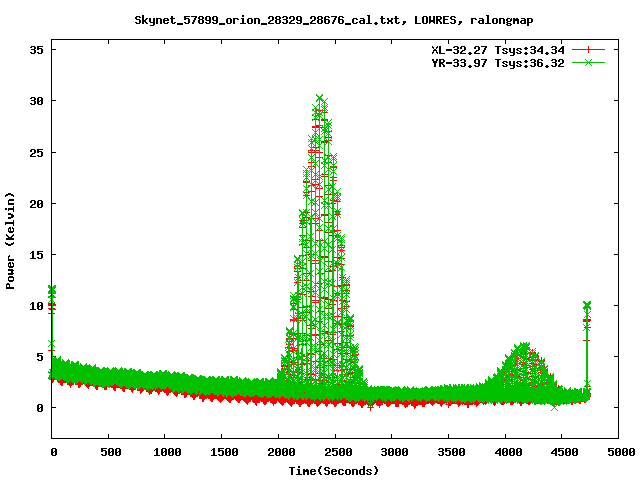Click the red legend line sample
Viewport: 640px width, 480px height.
coord(588,50)
